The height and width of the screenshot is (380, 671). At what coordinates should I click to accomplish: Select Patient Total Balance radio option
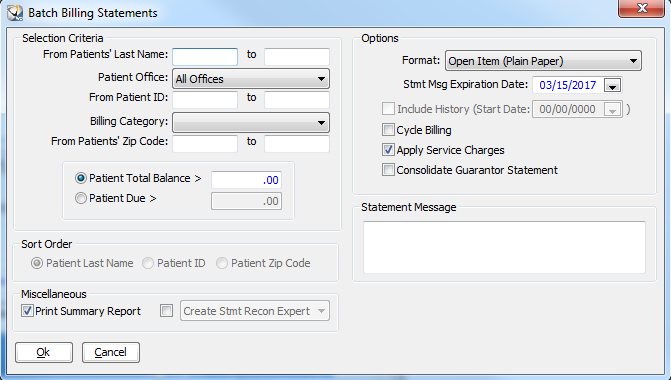[80, 178]
